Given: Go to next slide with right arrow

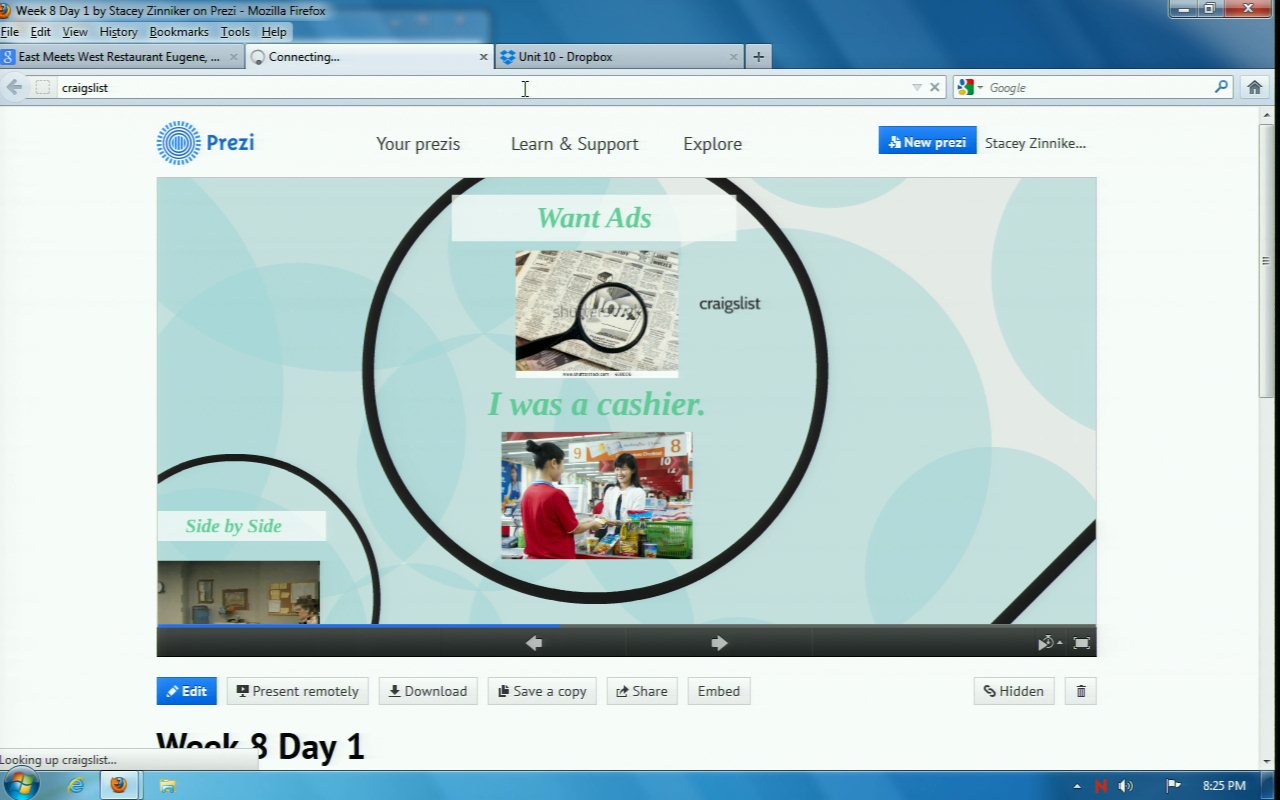Looking at the screenshot, I should point(719,643).
